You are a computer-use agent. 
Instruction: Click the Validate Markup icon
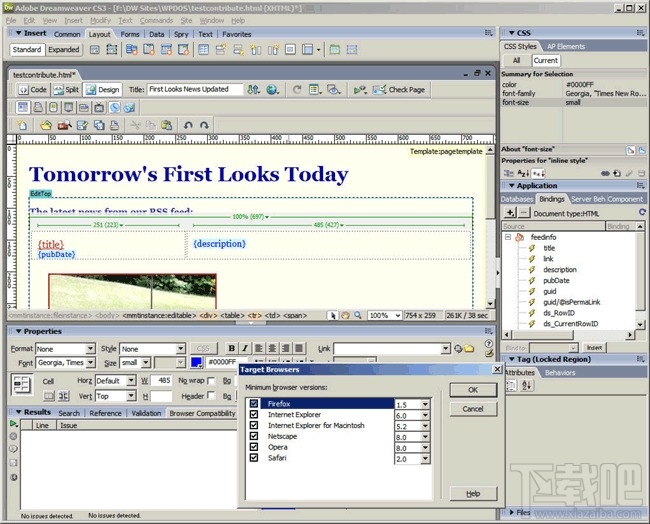pos(360,90)
